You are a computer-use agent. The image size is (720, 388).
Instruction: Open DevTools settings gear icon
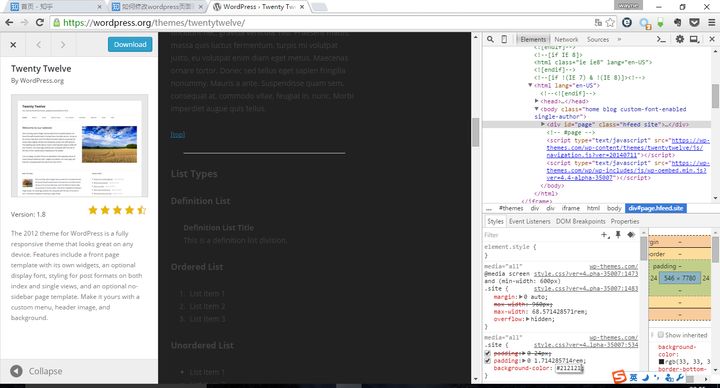pos(680,39)
